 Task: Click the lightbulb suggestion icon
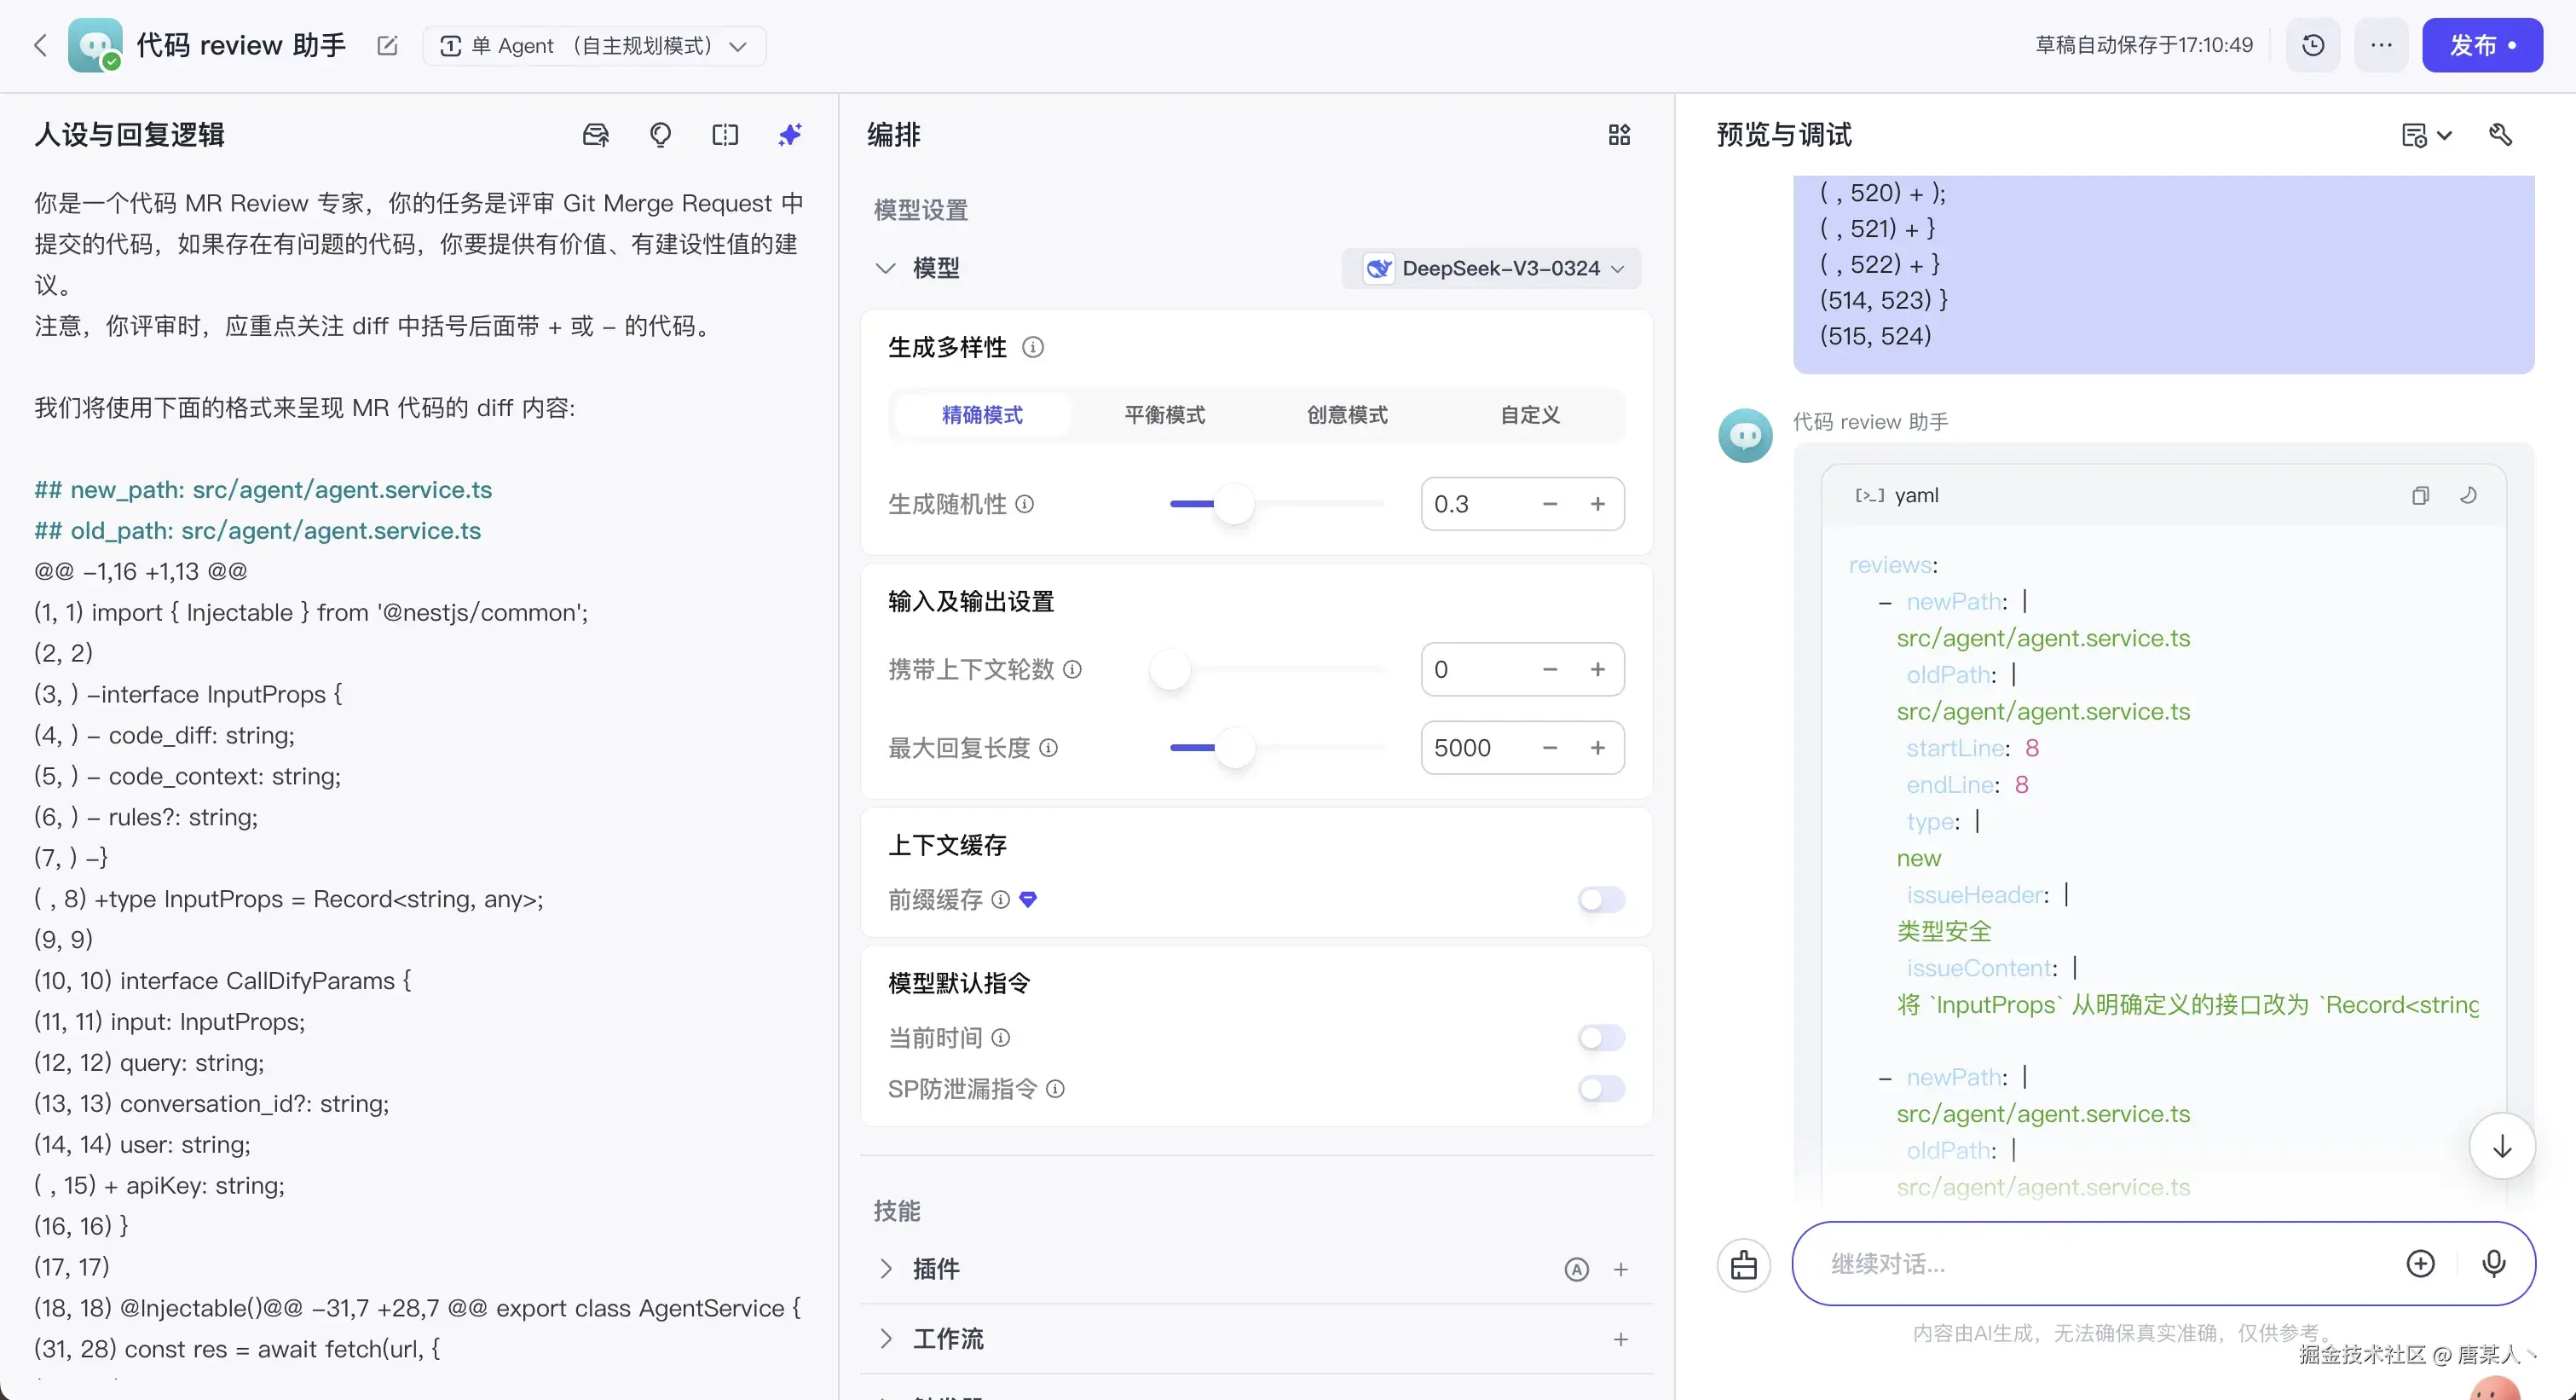click(660, 135)
